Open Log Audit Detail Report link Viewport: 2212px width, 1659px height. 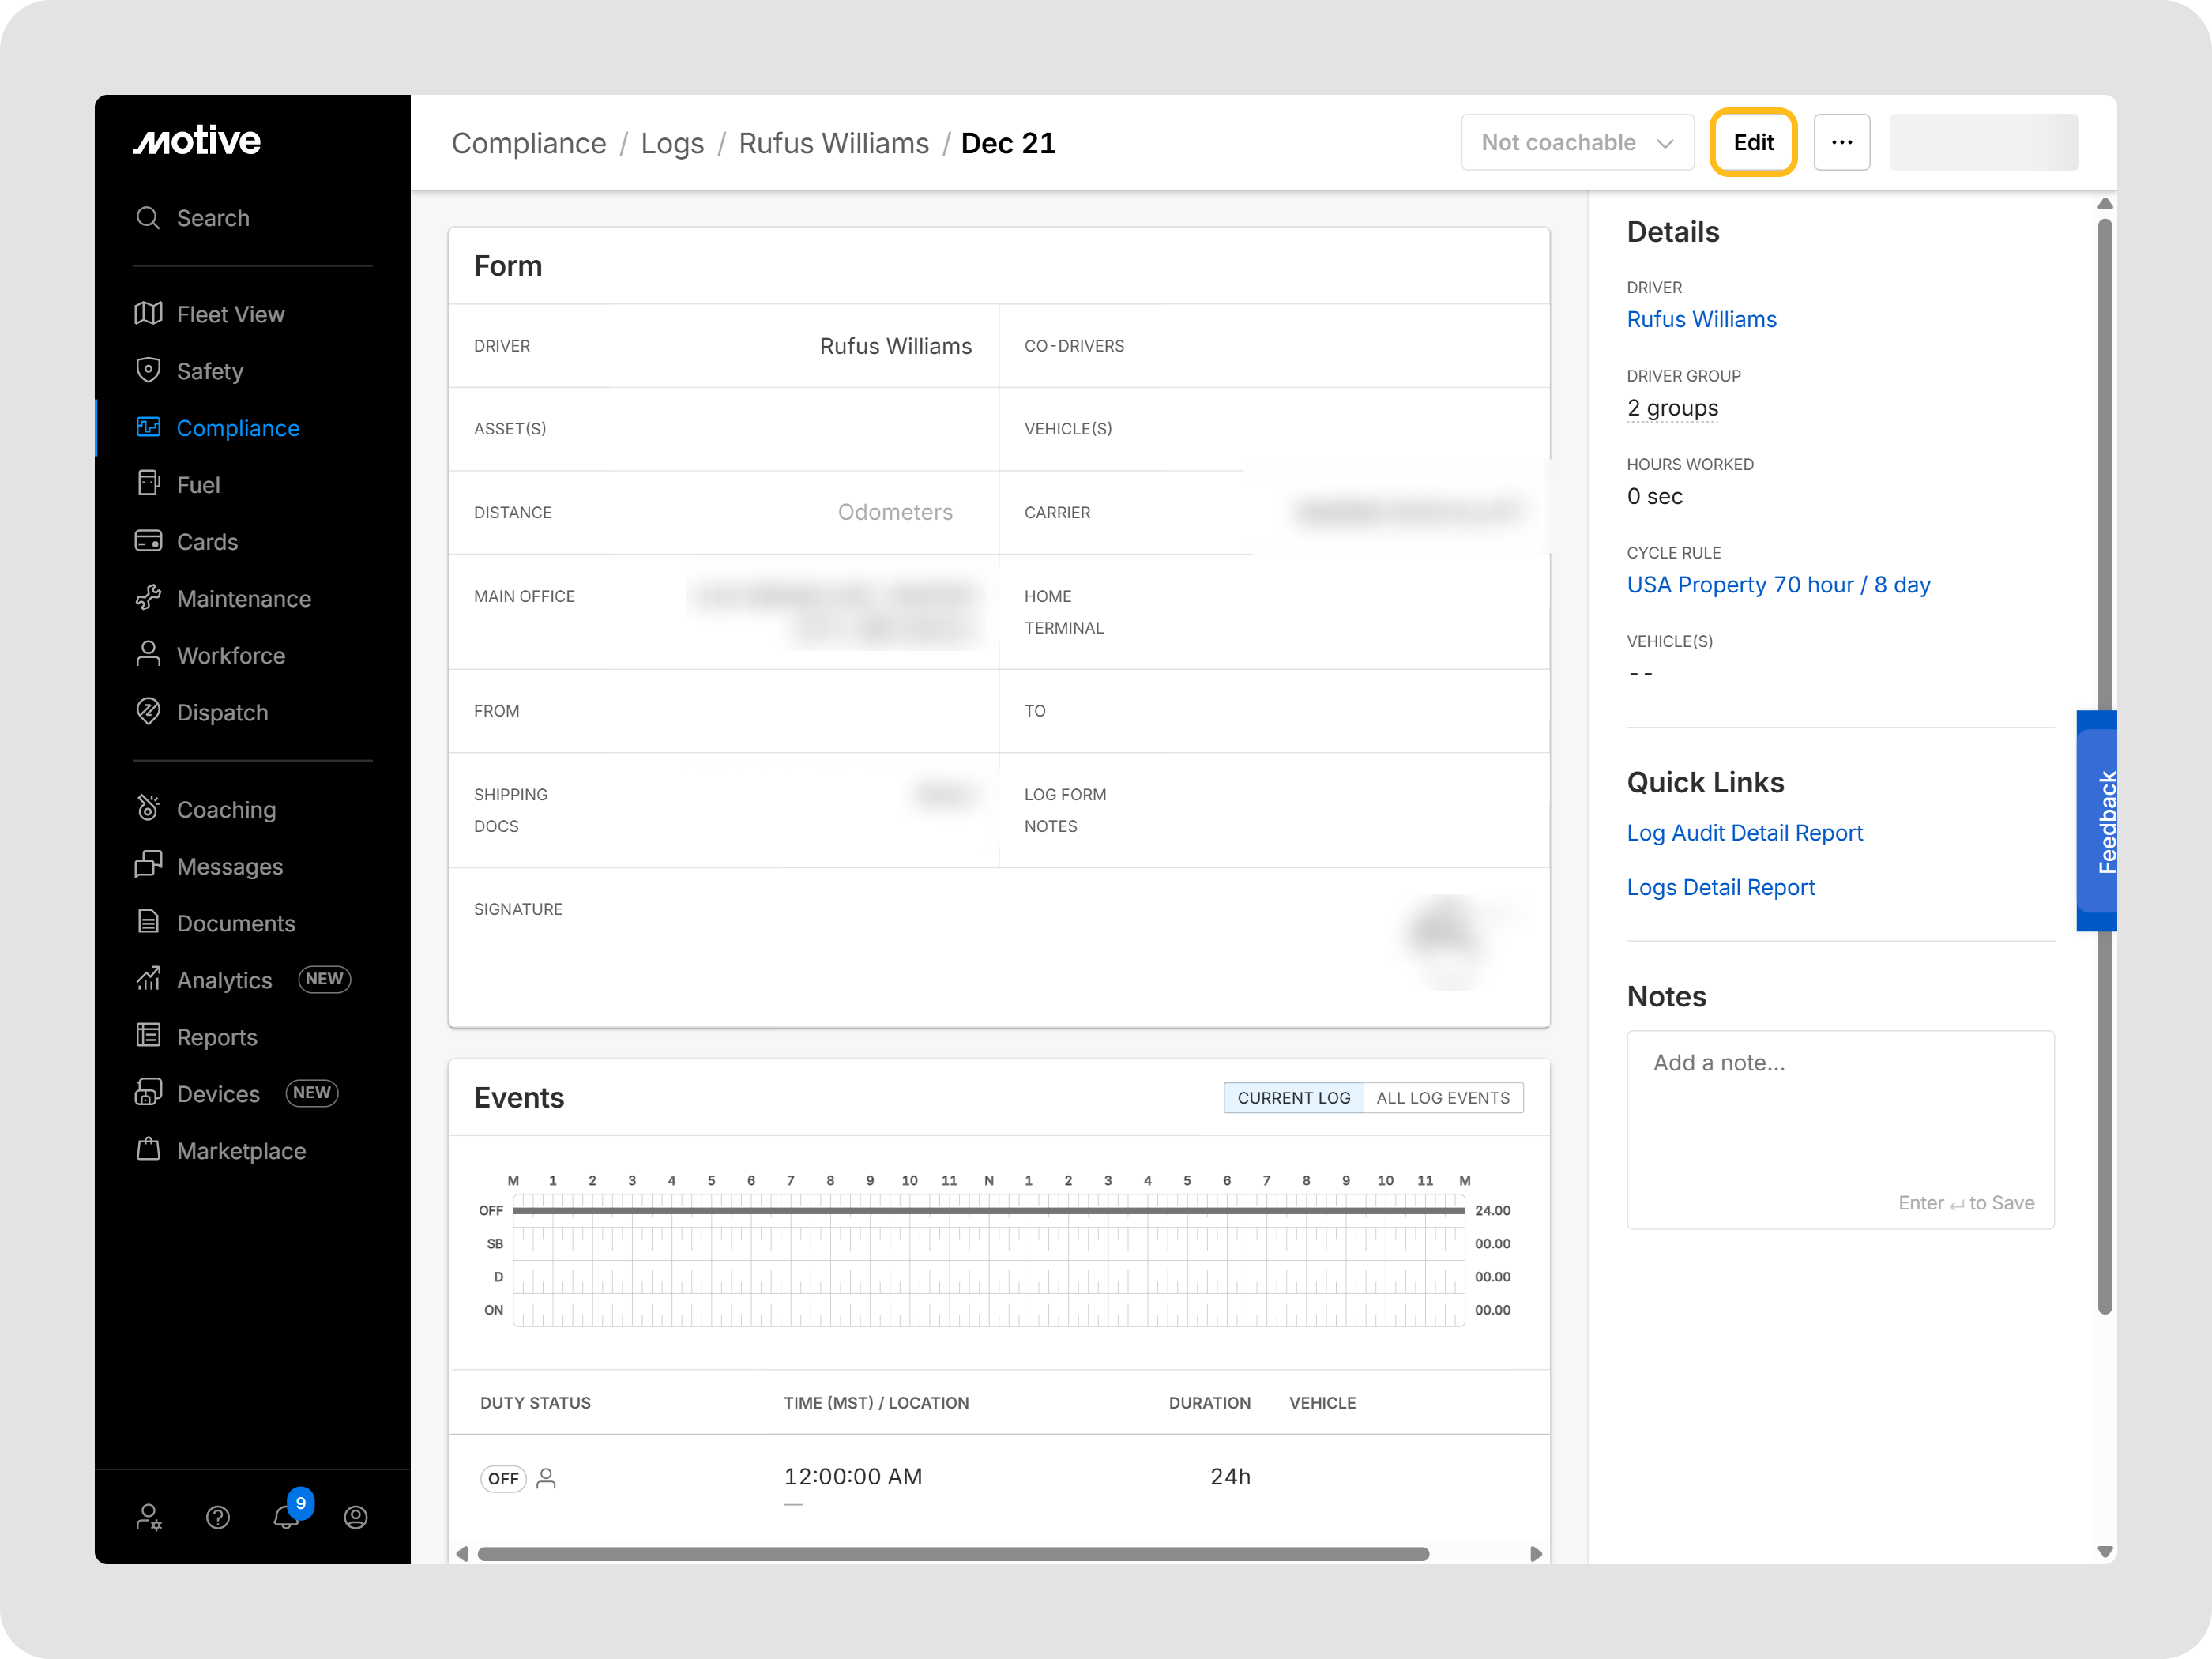coord(1744,833)
